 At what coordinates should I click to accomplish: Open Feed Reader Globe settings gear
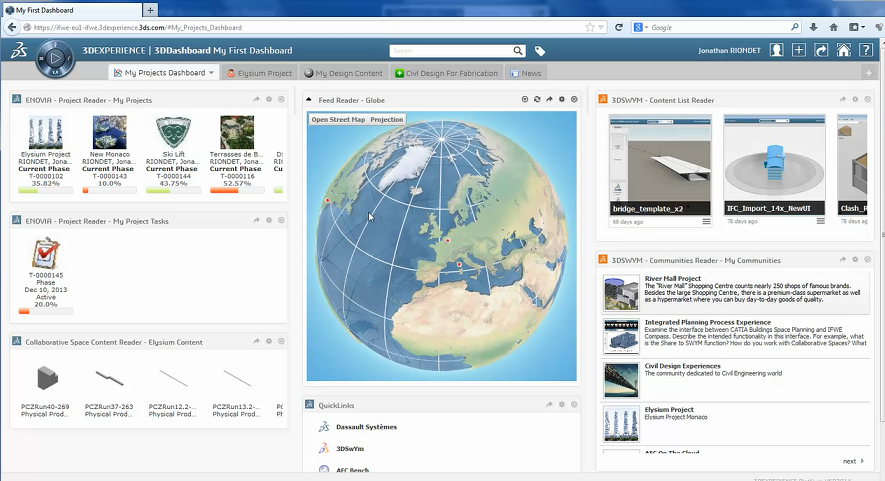pyautogui.click(x=562, y=99)
